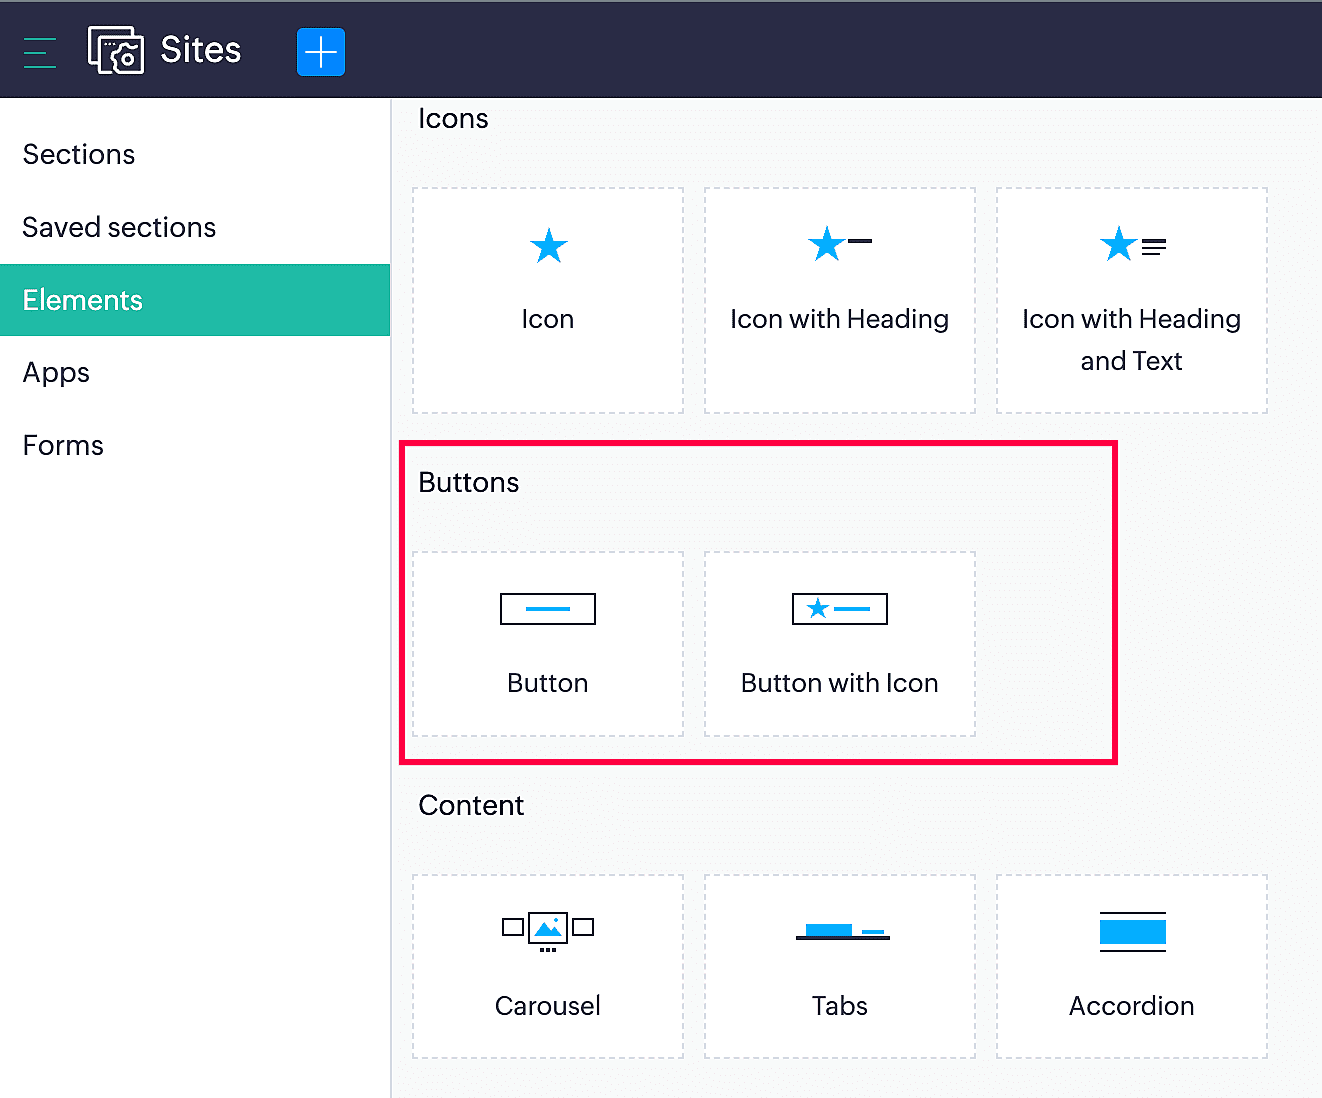The image size is (1322, 1098).
Task: Add the Carousel element icon
Action: [x=548, y=930]
